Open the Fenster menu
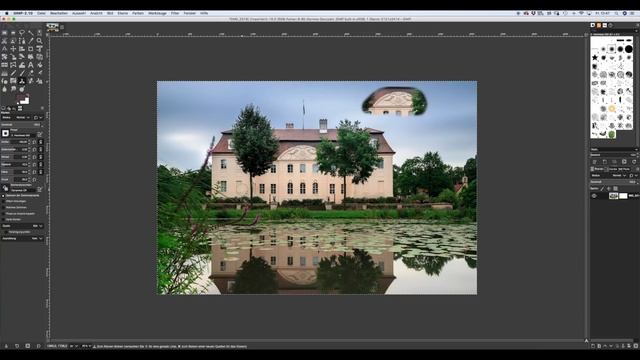 coord(189,13)
